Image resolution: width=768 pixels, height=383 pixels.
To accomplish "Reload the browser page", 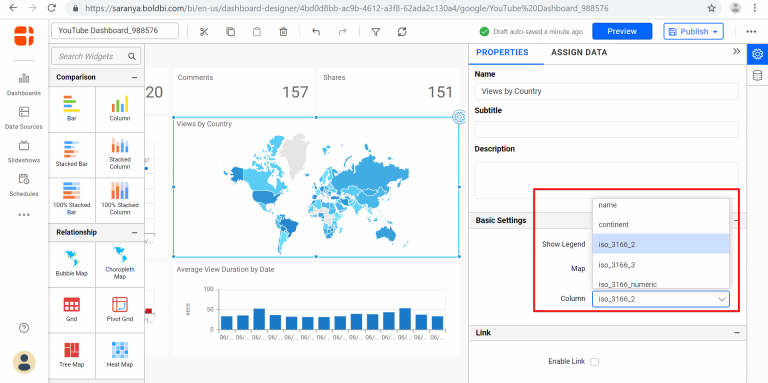I will (x=51, y=8).
